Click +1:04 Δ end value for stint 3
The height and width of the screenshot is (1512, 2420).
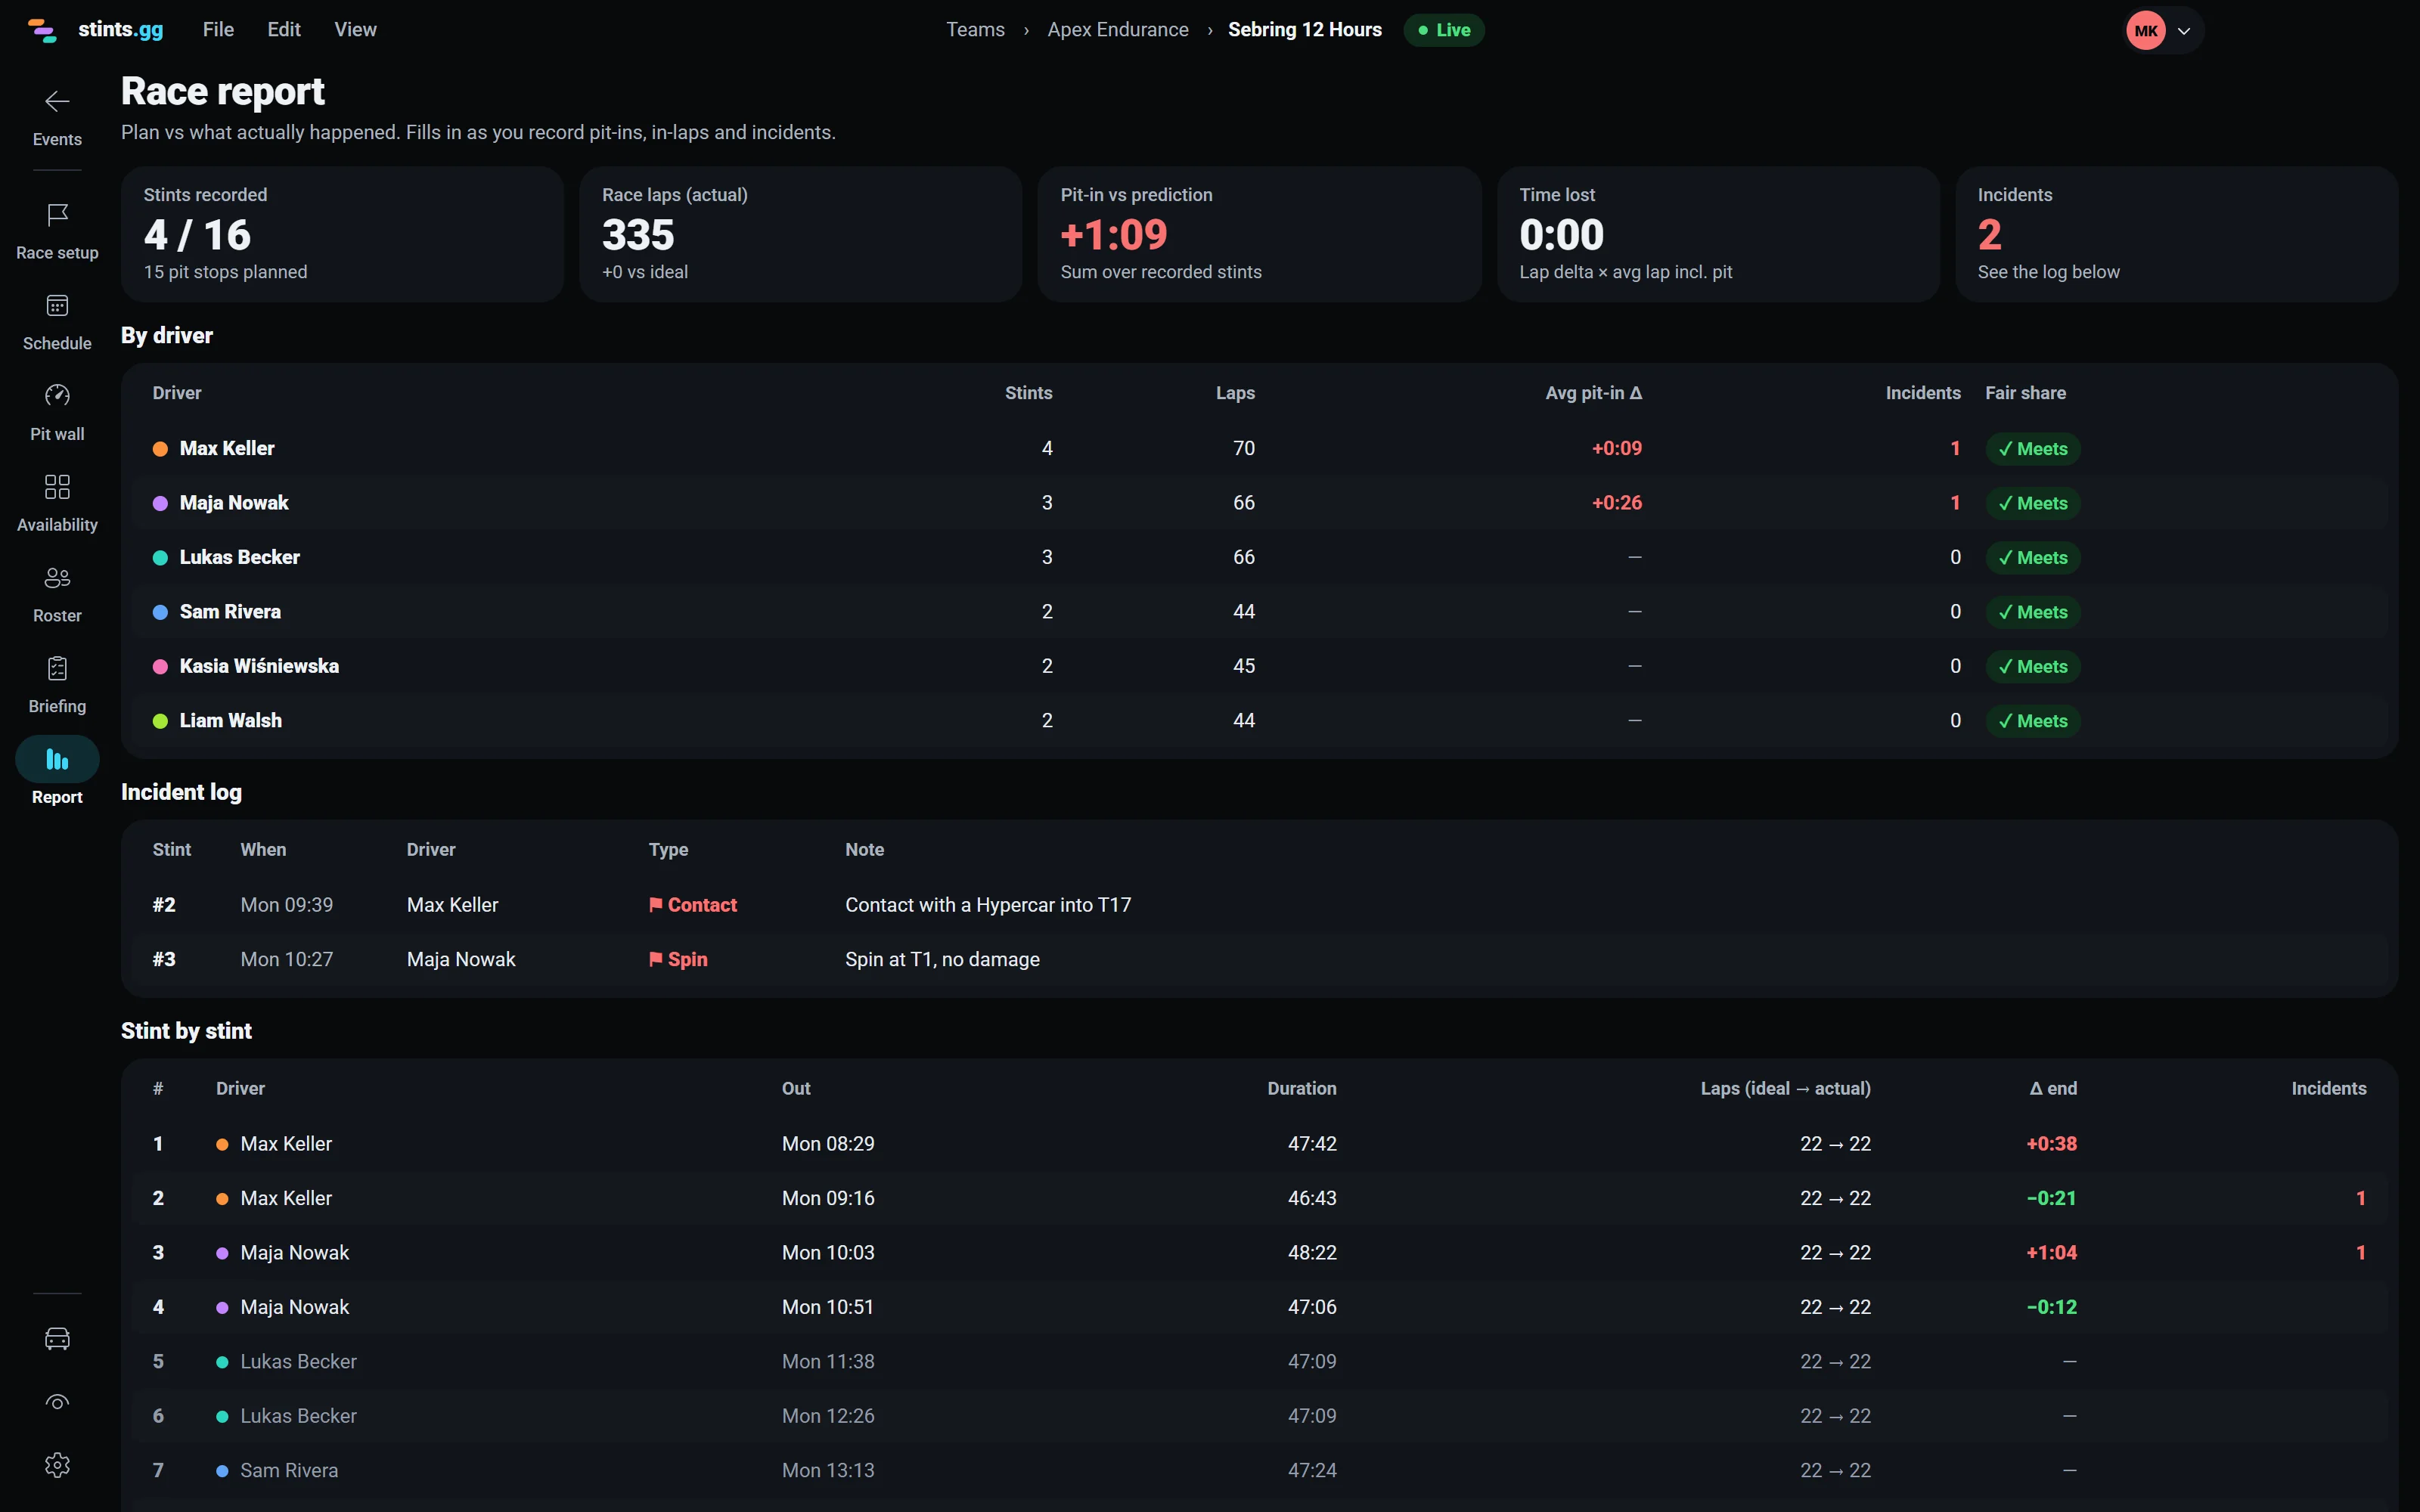click(x=2051, y=1253)
